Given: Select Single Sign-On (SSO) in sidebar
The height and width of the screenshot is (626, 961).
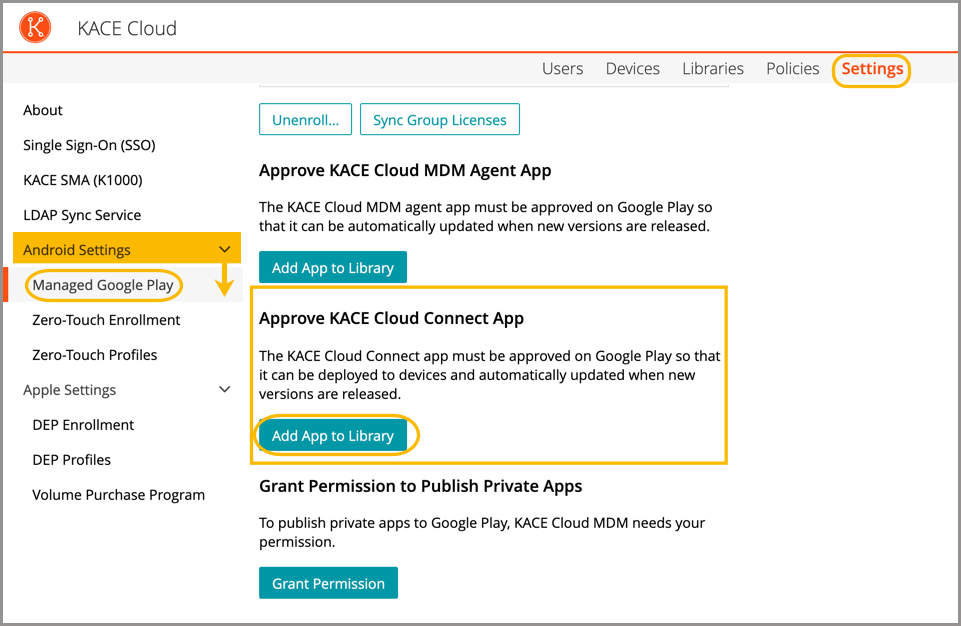Looking at the screenshot, I should [89, 145].
